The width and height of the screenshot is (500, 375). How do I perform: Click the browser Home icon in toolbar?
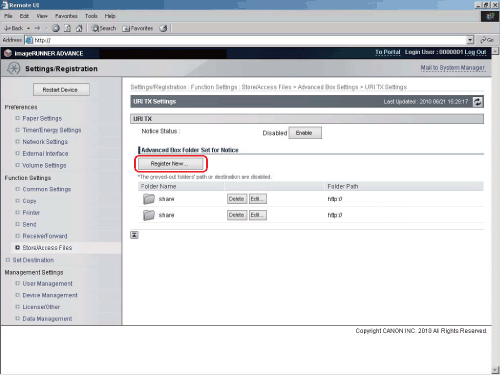[x=79, y=28]
